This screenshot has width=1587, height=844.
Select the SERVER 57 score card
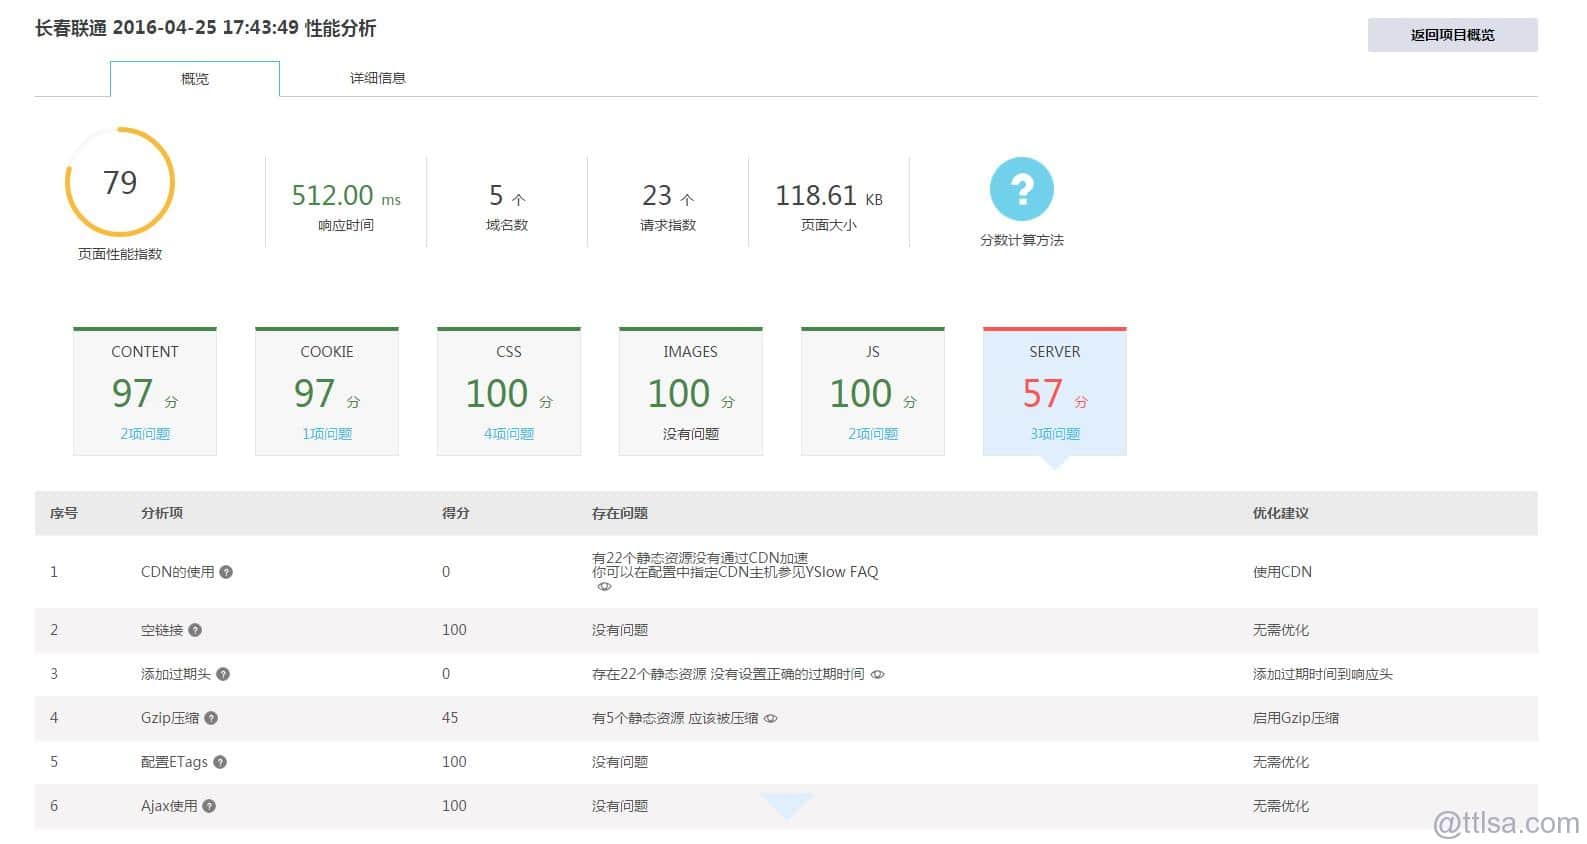[x=1055, y=392]
